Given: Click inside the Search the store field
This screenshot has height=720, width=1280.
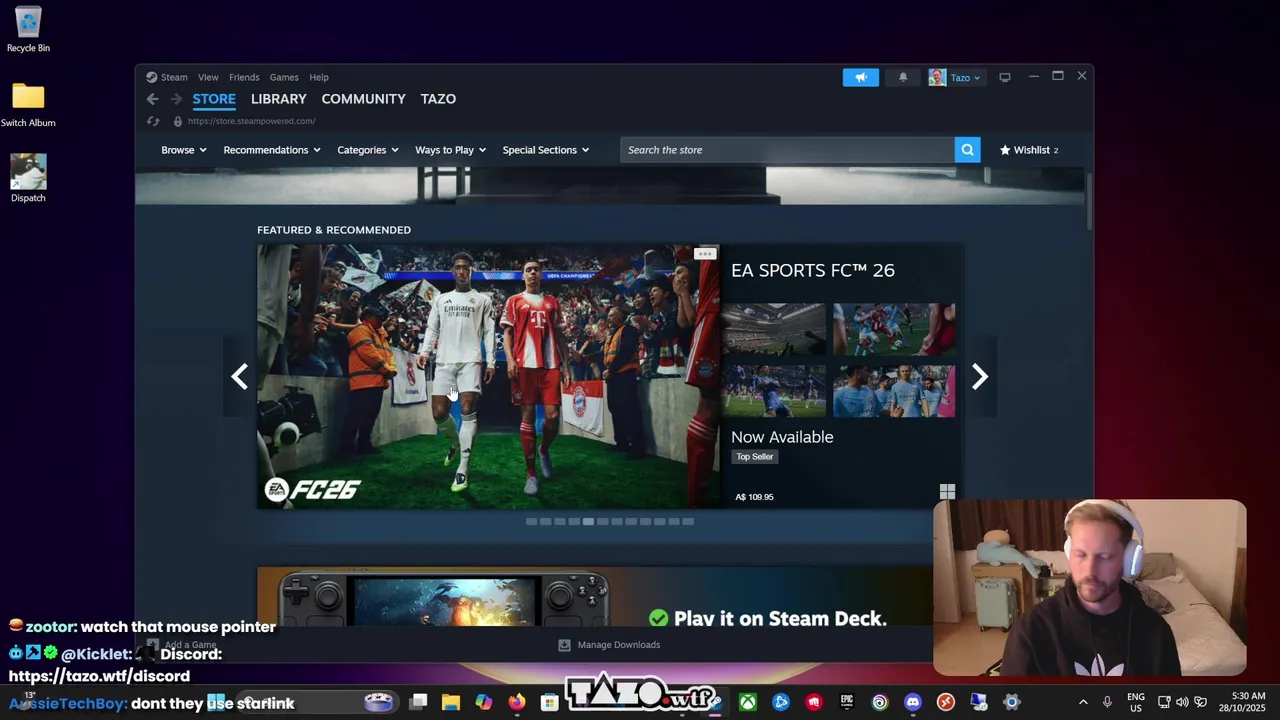Looking at the screenshot, I should coord(787,150).
